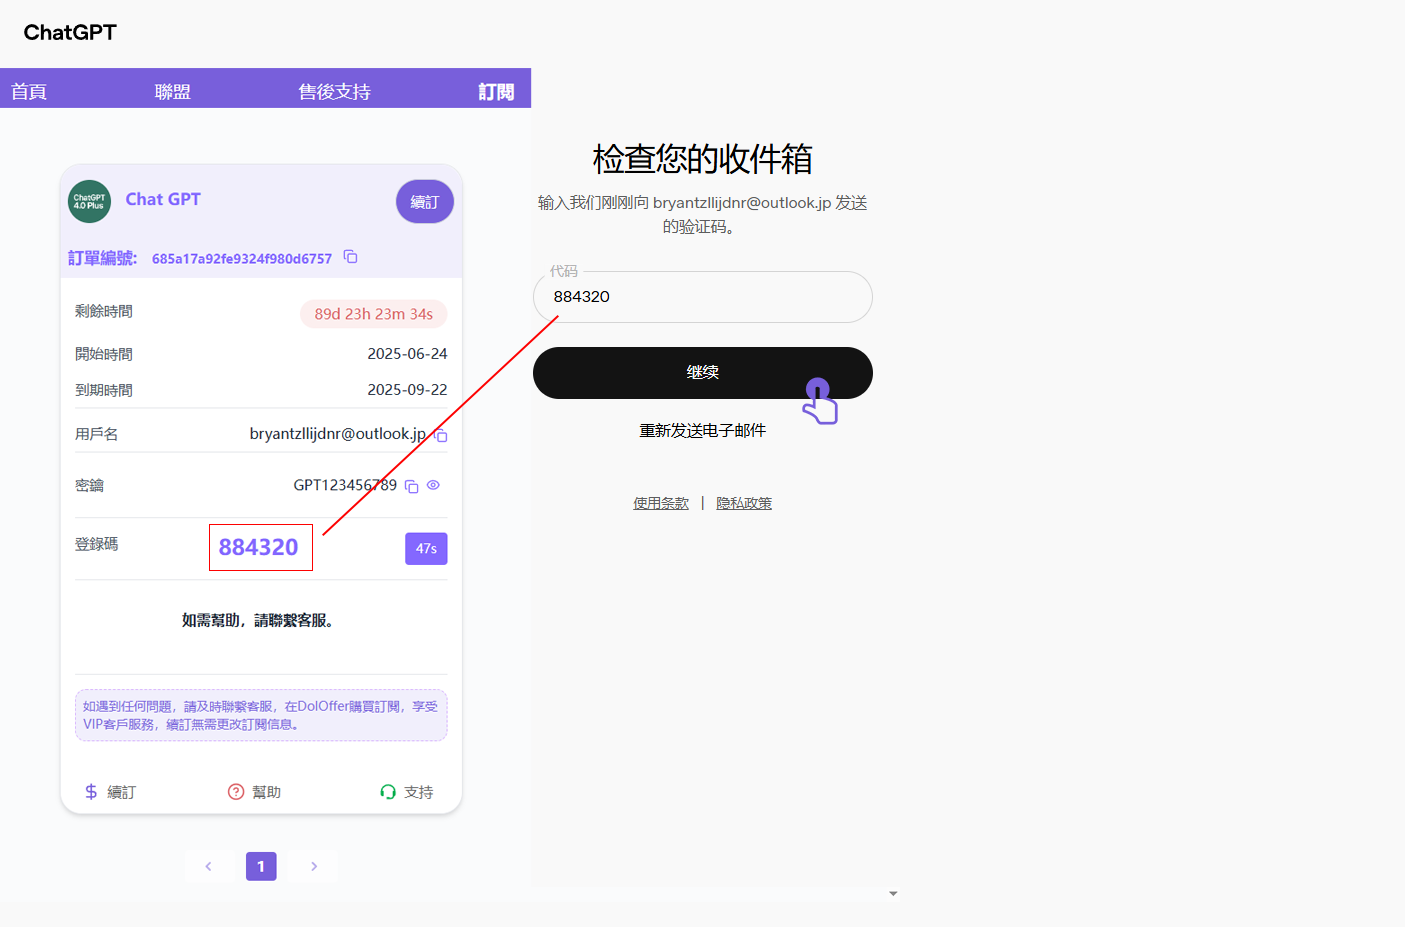
Task: Click the headset support icon
Action: 388,792
